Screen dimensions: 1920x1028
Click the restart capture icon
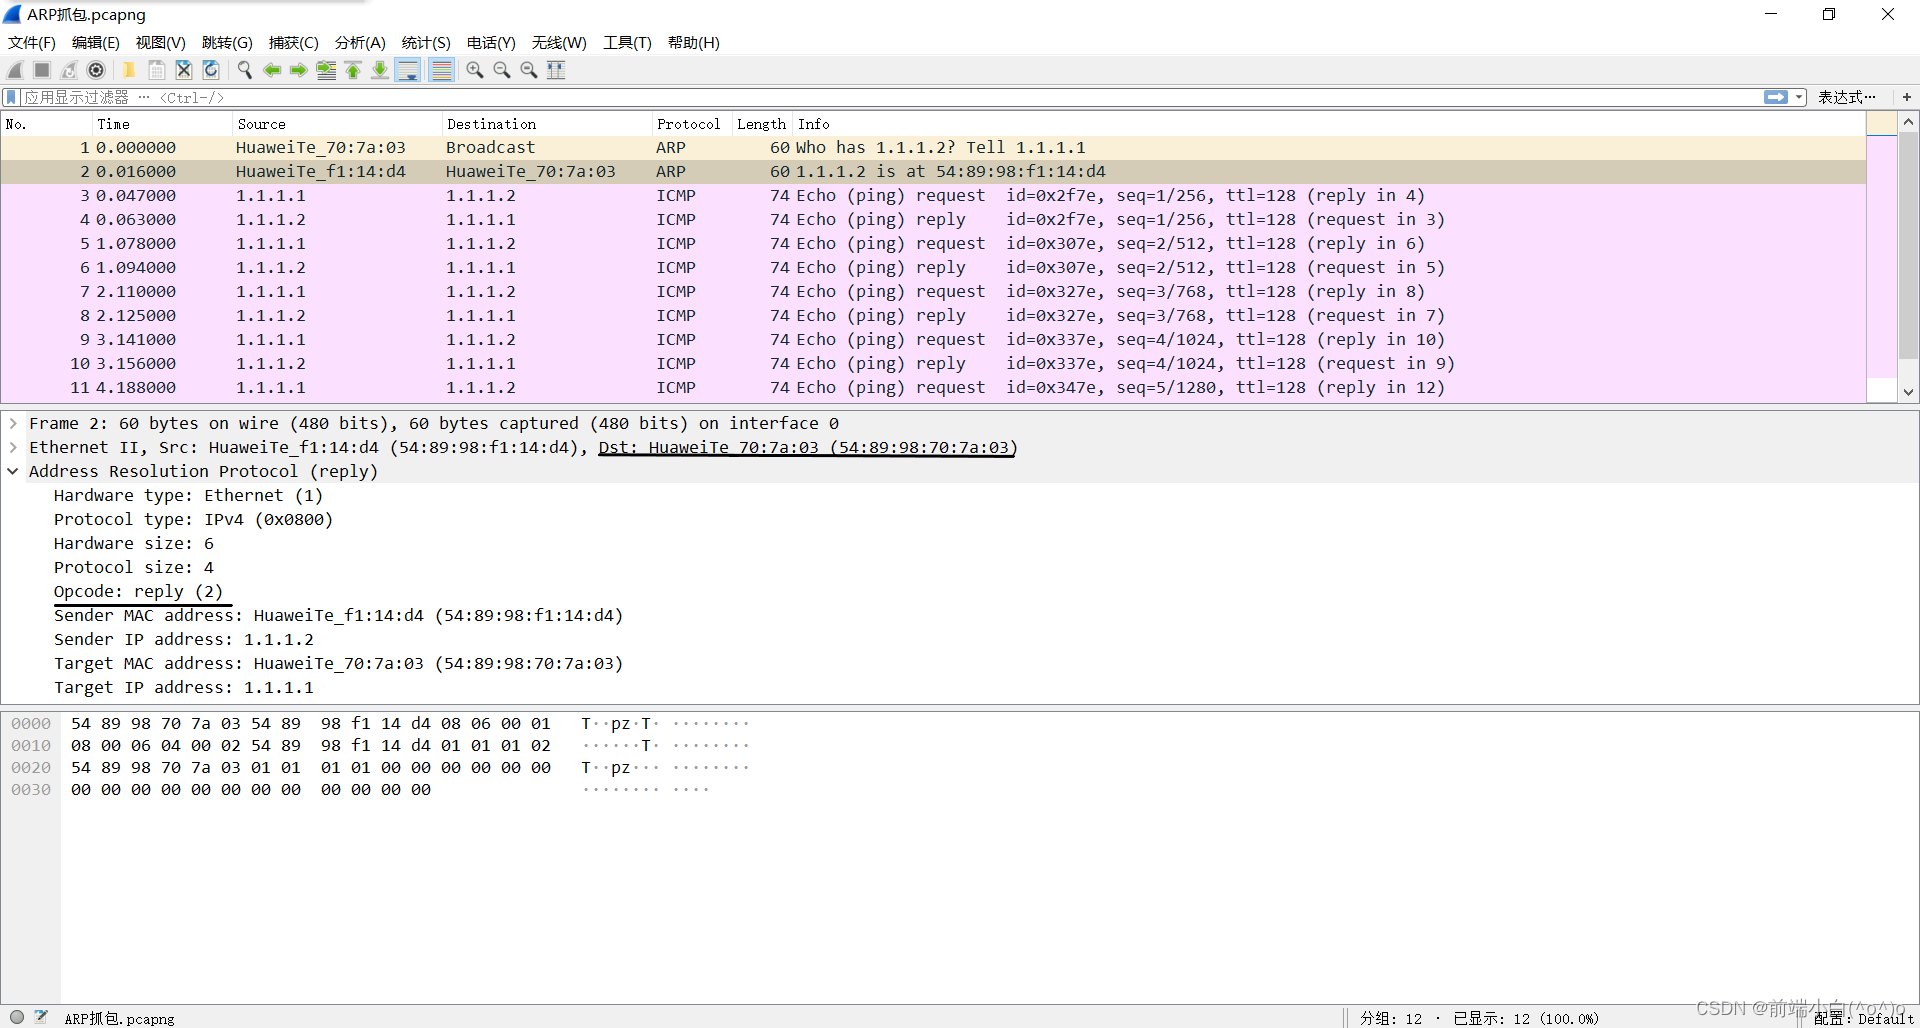point(69,70)
